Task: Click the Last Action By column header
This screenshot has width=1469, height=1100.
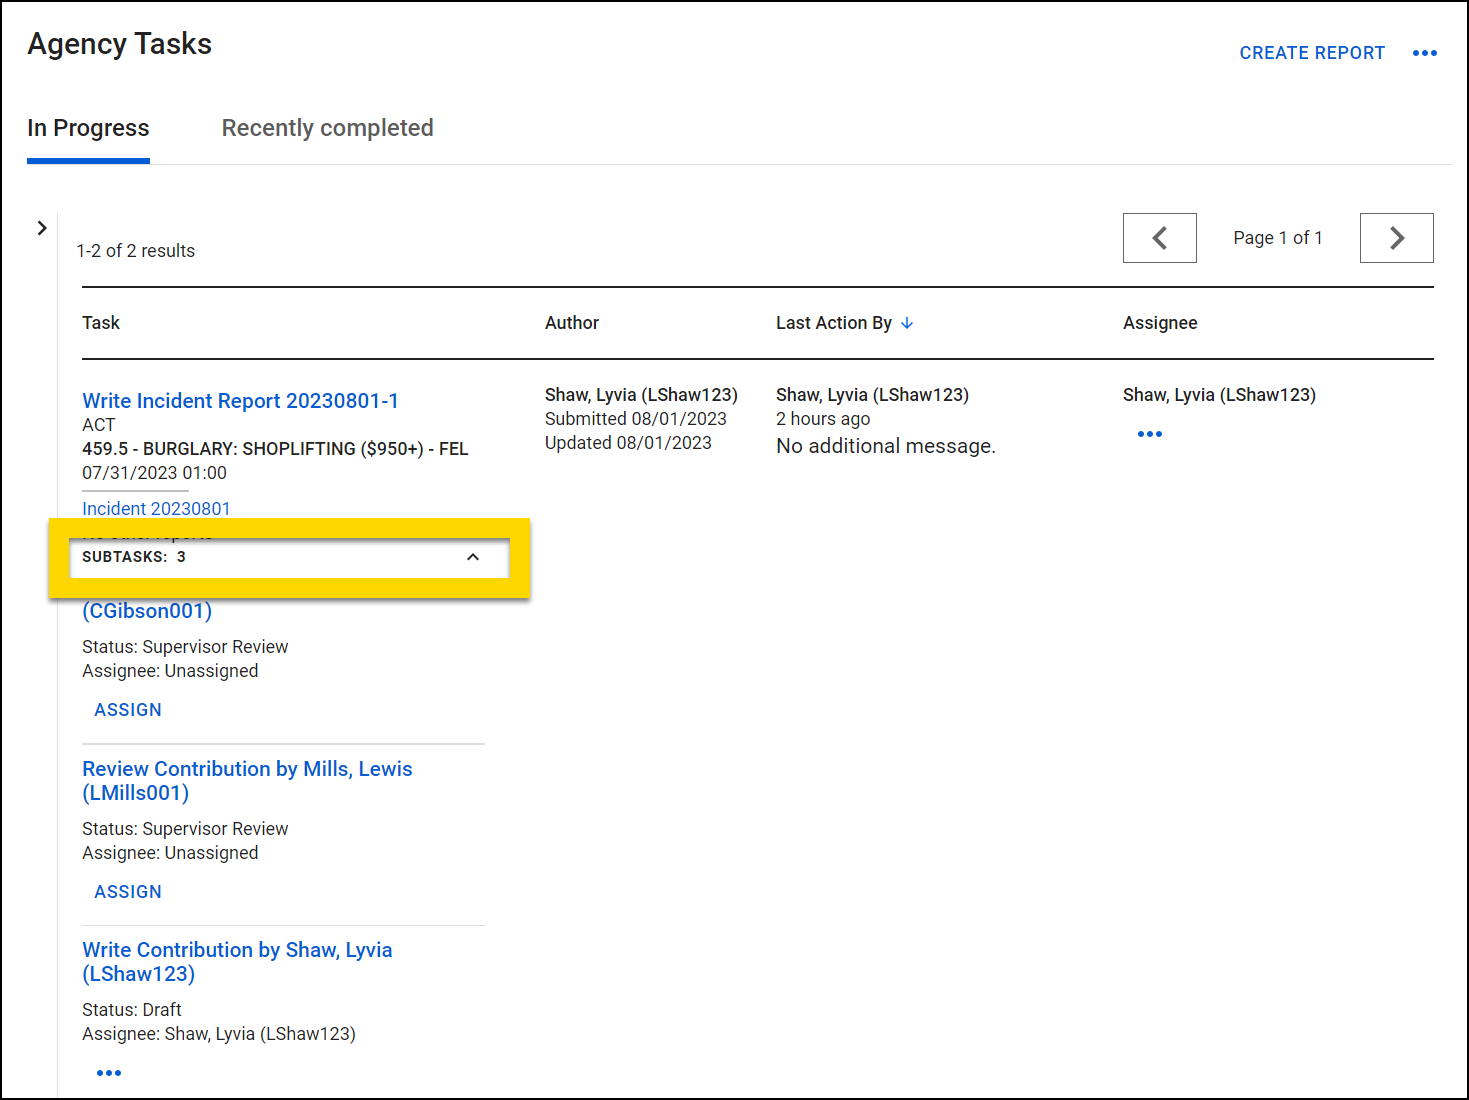Action: [x=834, y=323]
